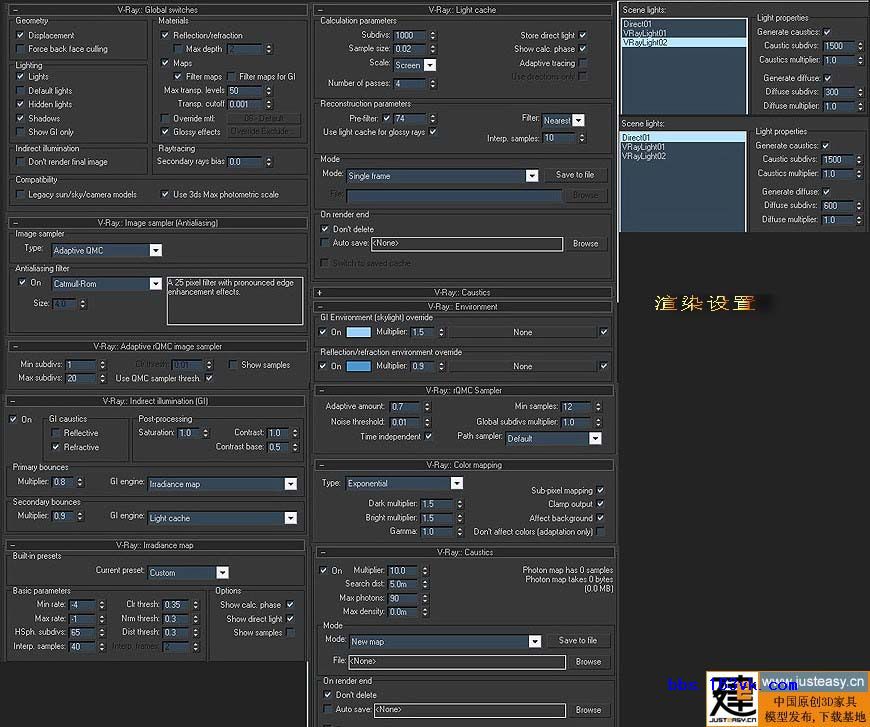Collapse V-Ray Environment rollout header

463,306
